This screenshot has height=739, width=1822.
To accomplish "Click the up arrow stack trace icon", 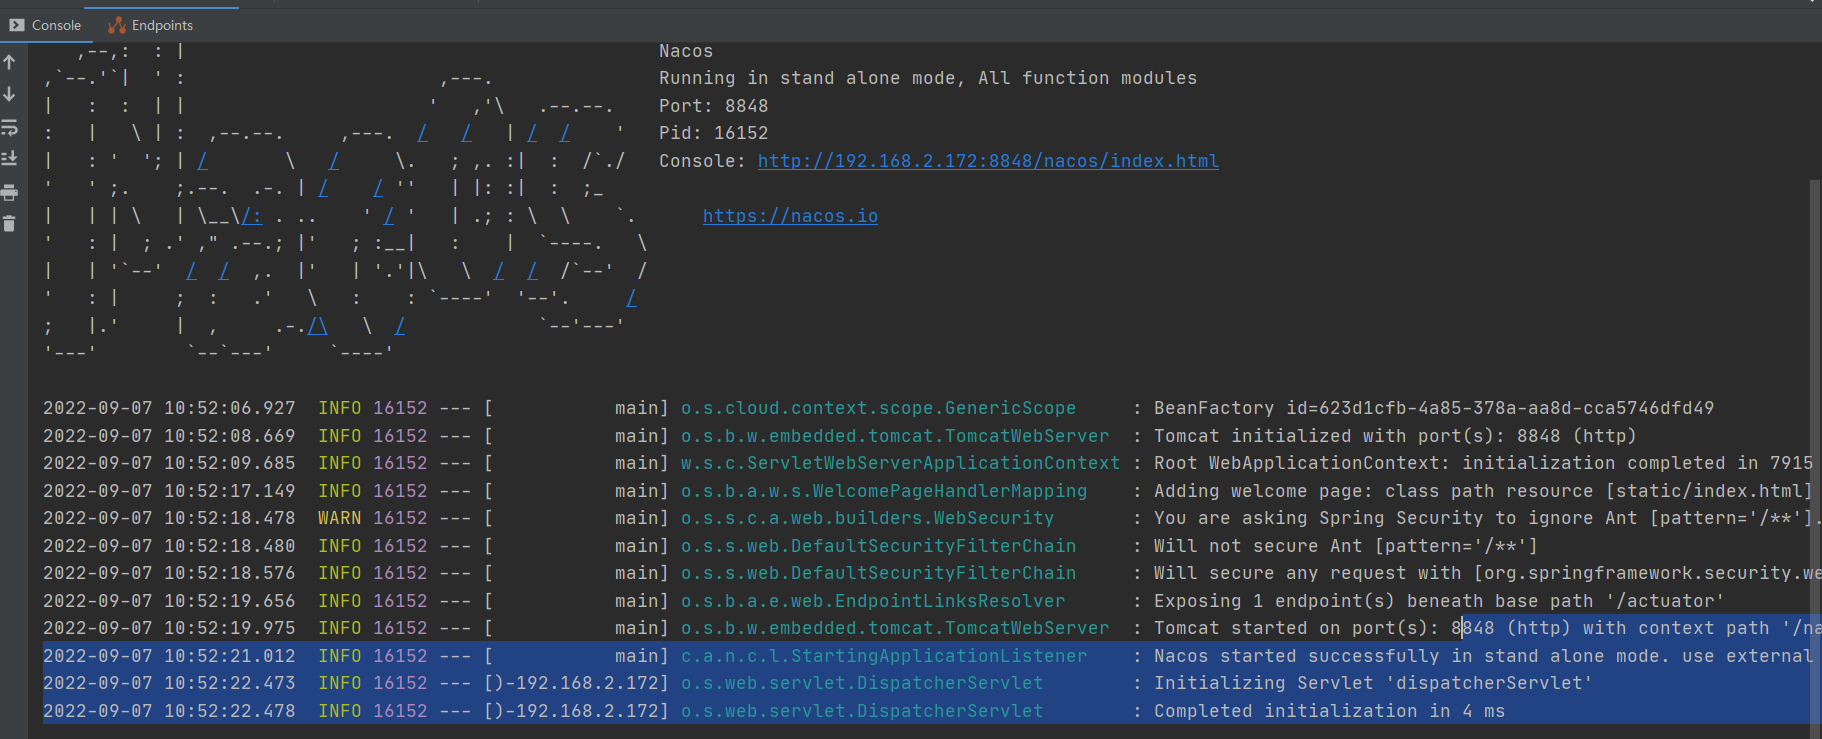I will click(x=10, y=62).
